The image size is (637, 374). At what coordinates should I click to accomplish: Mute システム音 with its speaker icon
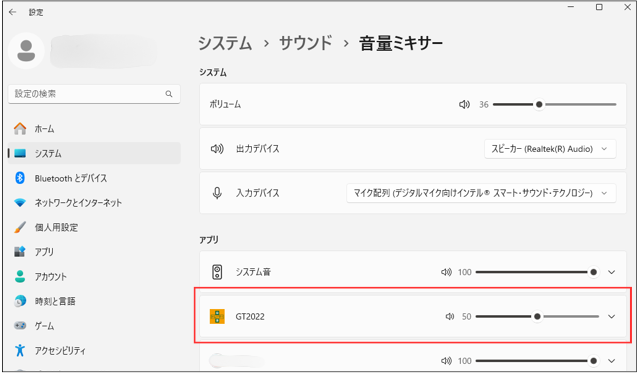pos(446,272)
